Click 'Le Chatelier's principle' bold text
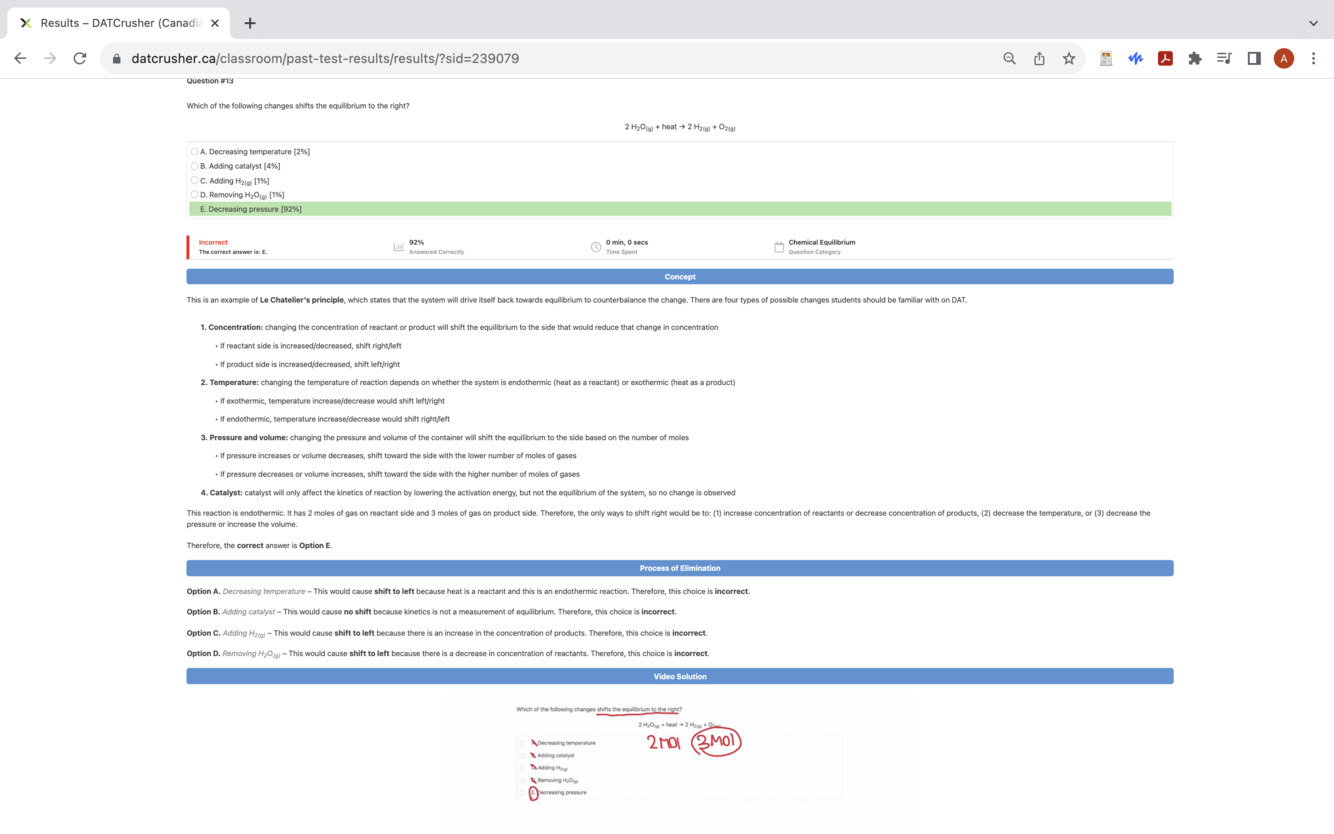Viewport: 1334px width, 834px height. coord(302,299)
